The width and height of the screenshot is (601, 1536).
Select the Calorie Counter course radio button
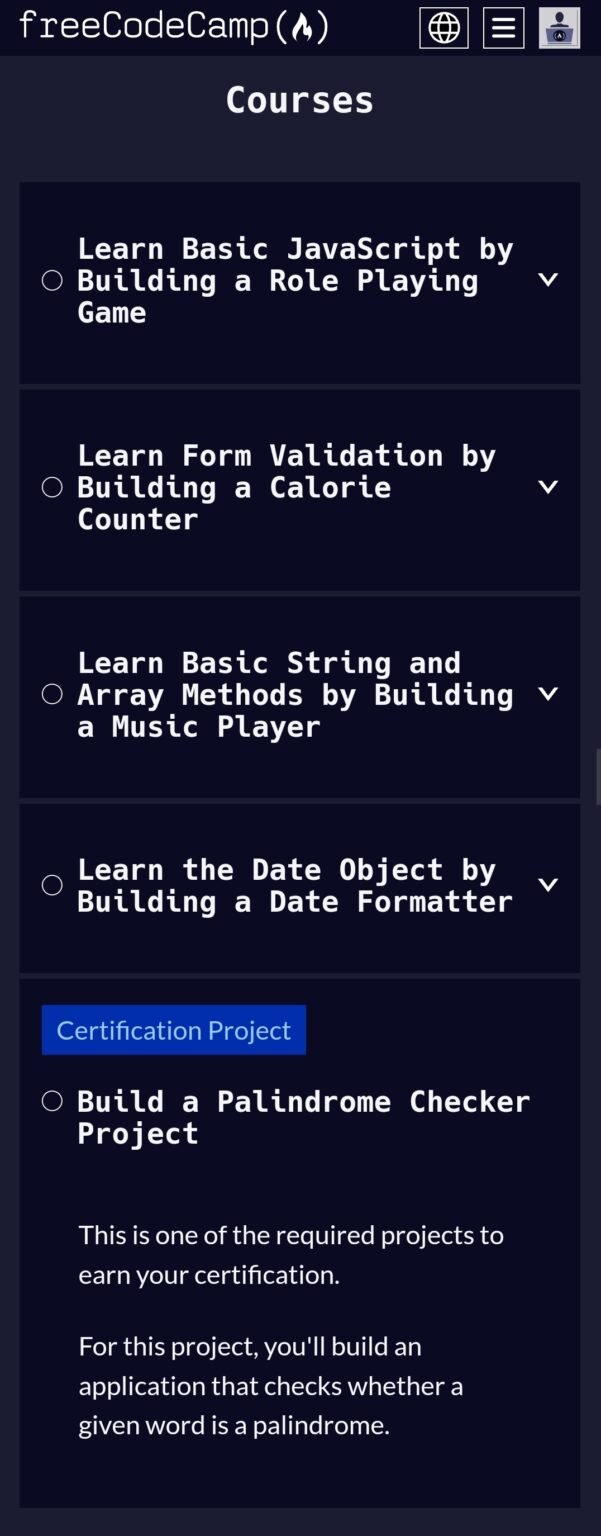click(x=52, y=487)
